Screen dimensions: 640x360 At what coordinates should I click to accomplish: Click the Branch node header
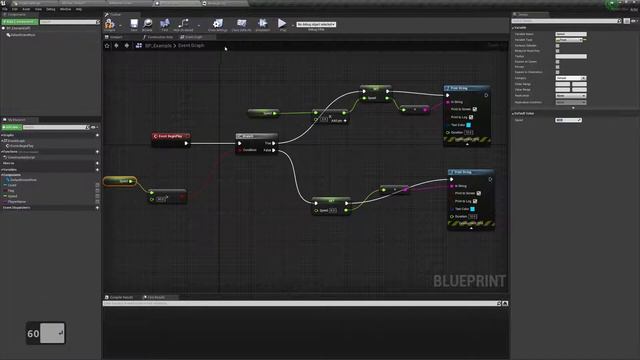(x=256, y=136)
